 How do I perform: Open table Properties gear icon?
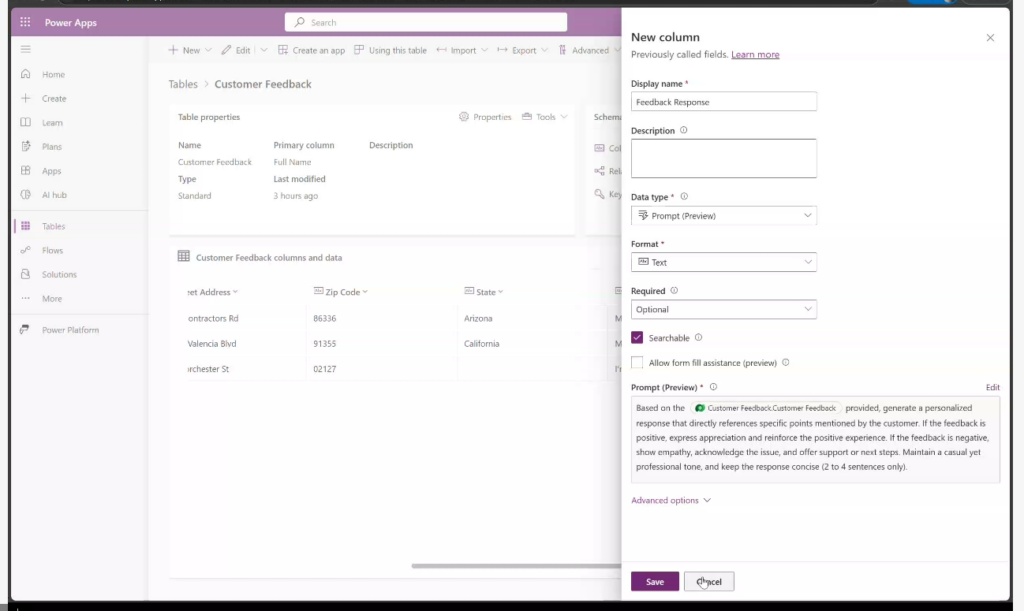464,117
